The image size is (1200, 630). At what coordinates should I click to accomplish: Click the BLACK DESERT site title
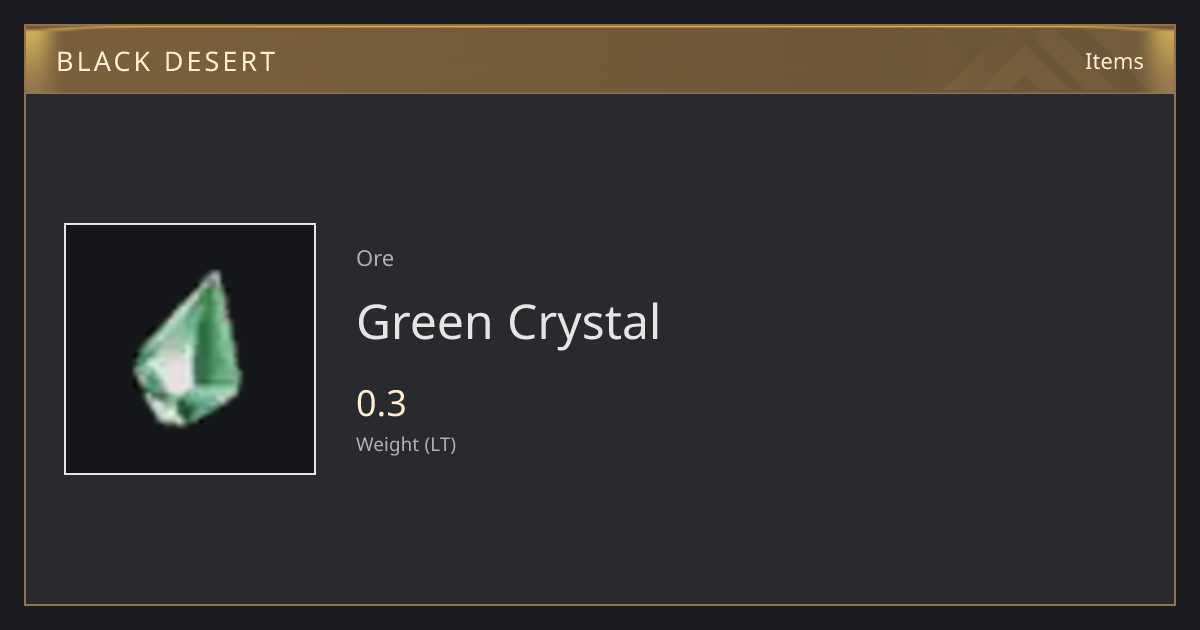pos(166,62)
